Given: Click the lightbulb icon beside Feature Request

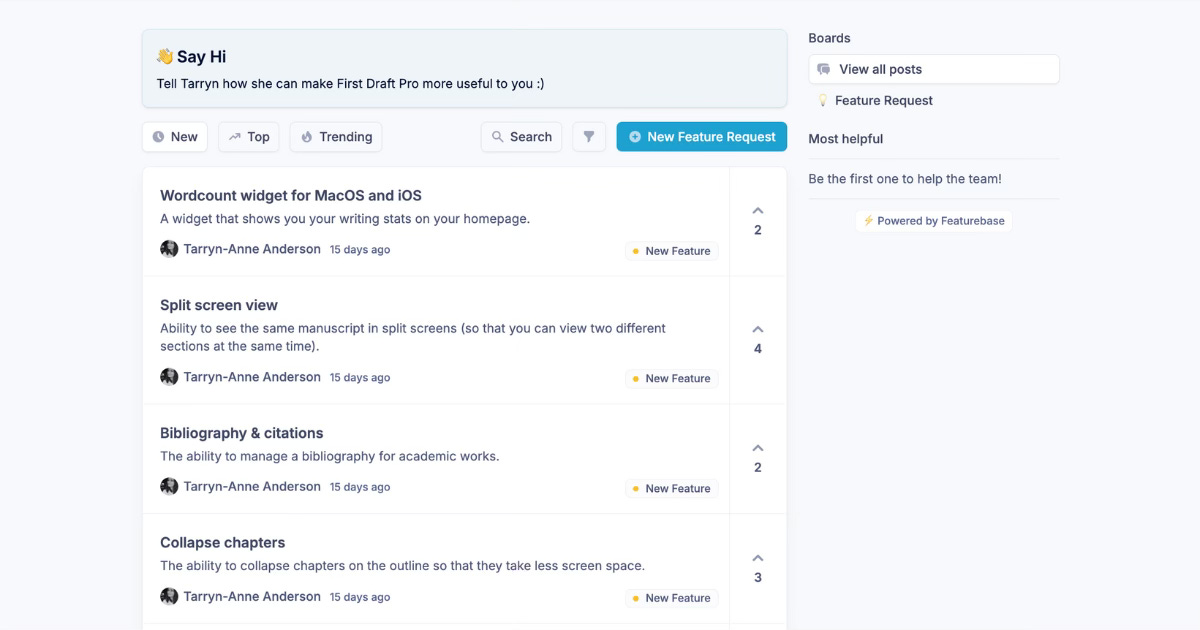Looking at the screenshot, I should [x=823, y=100].
